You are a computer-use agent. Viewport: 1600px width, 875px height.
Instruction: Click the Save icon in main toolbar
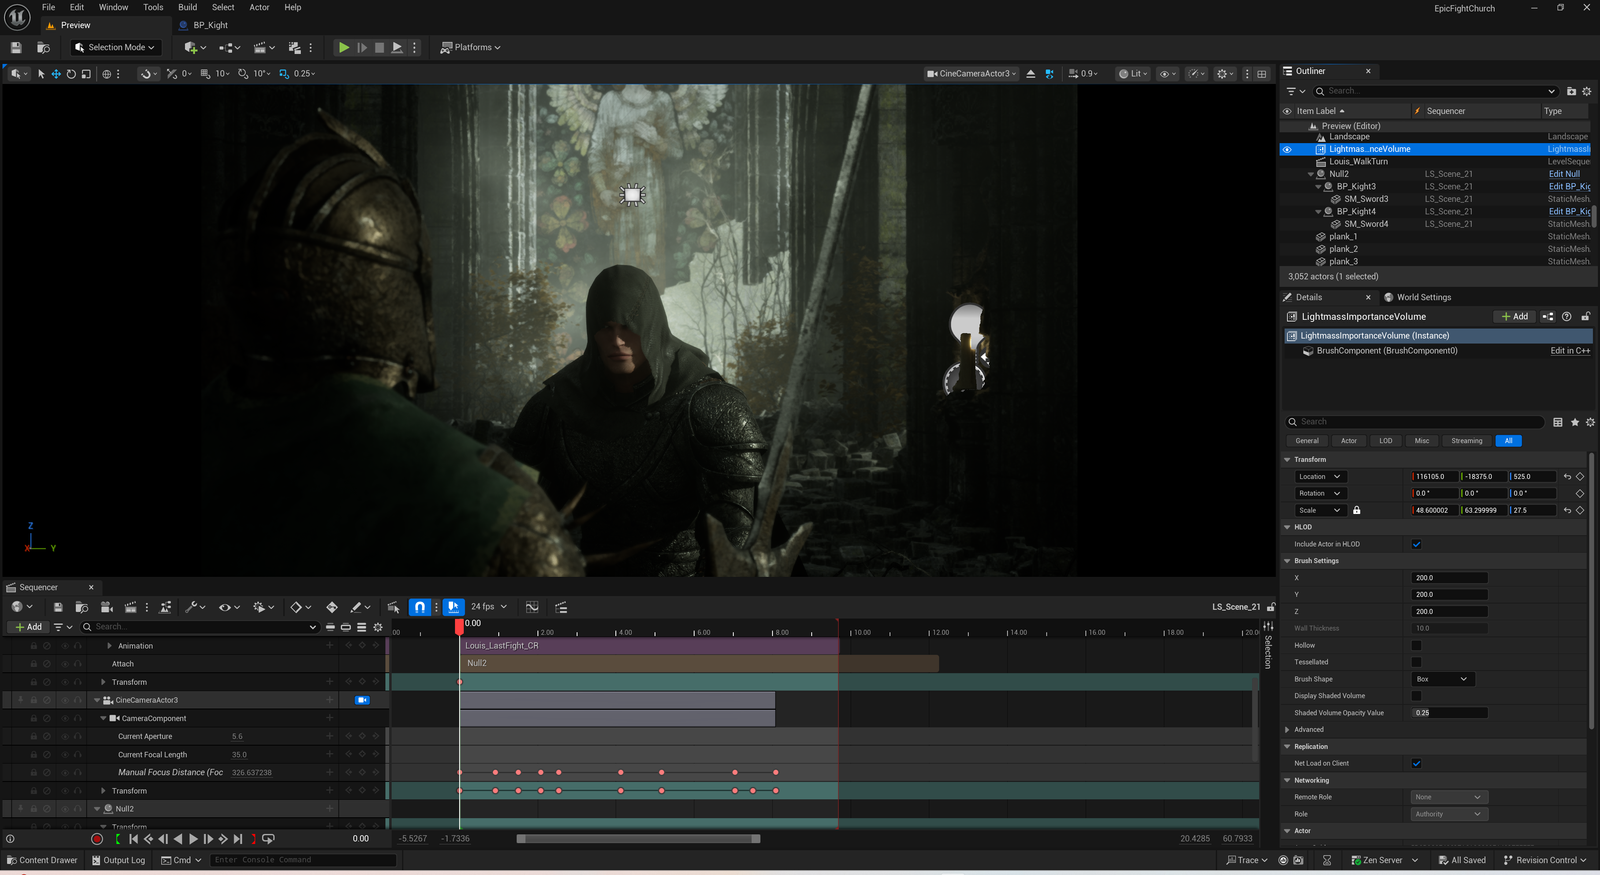(x=16, y=47)
